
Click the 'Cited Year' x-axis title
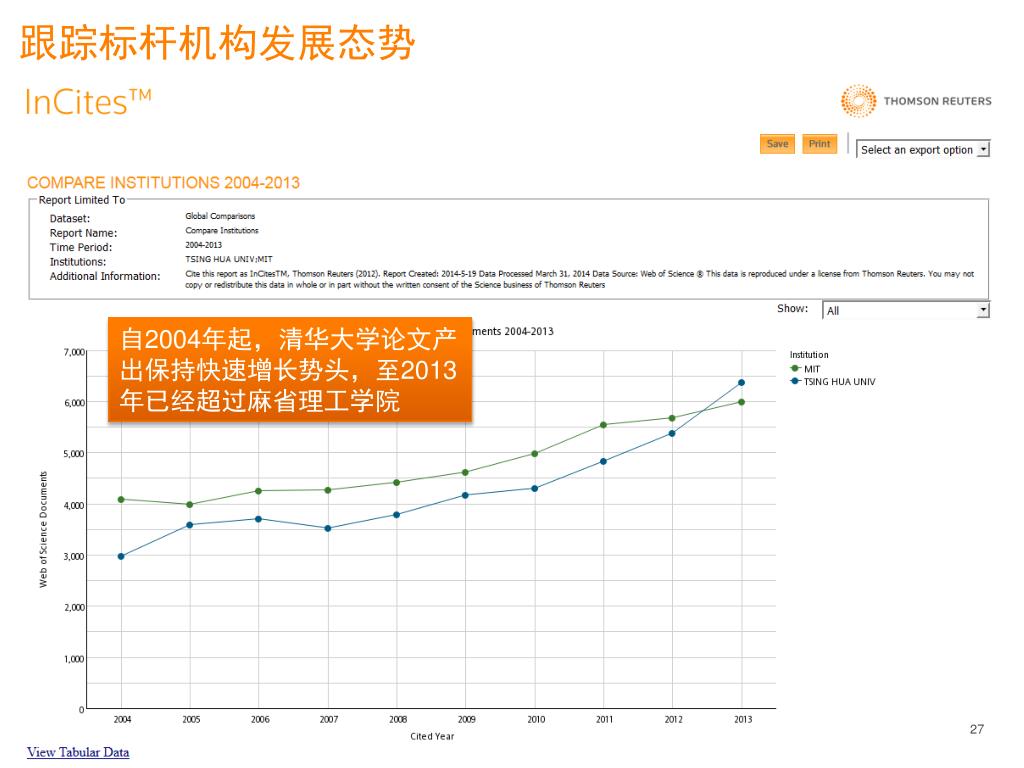[x=432, y=736]
